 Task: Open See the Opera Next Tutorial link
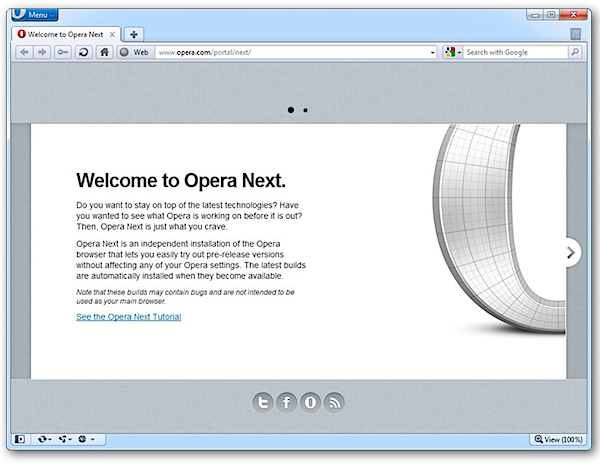(x=129, y=317)
